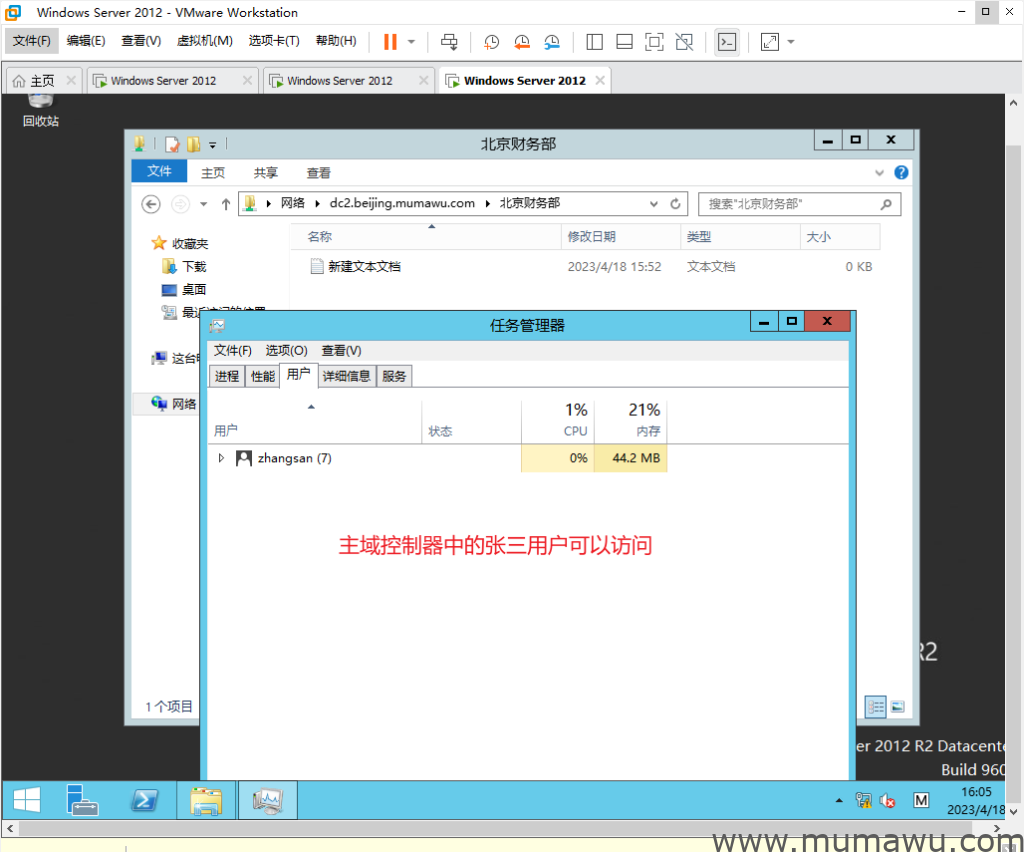Open Explorer 查看 ribbon tab

(319, 172)
